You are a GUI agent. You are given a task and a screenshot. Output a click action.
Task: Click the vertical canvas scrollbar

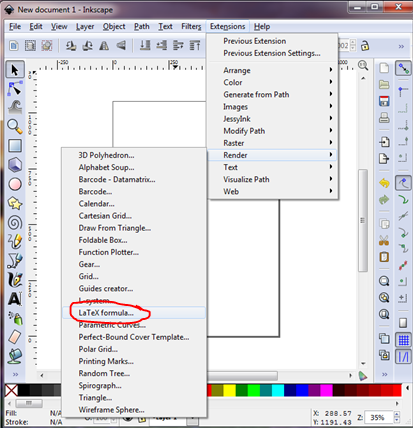[363, 220]
